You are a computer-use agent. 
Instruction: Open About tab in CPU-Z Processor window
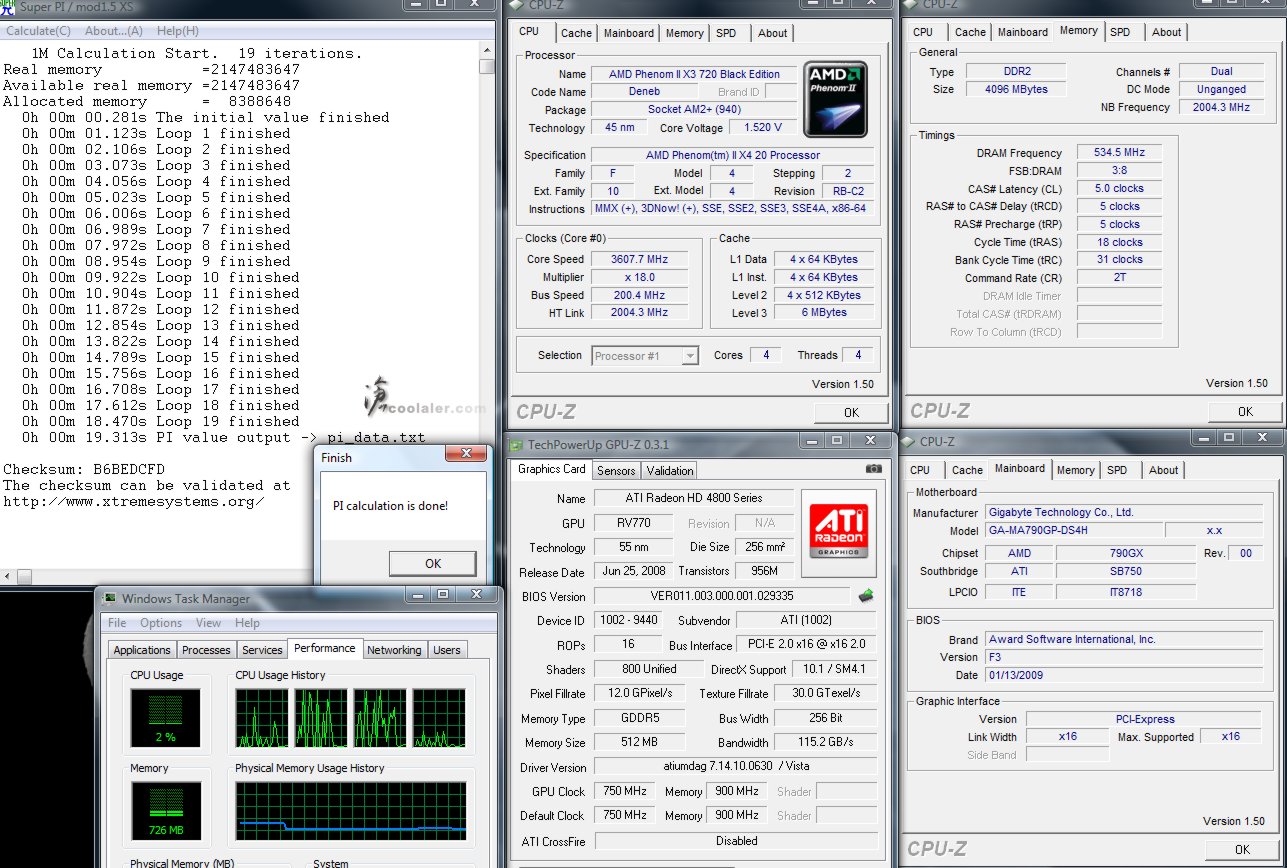772,33
